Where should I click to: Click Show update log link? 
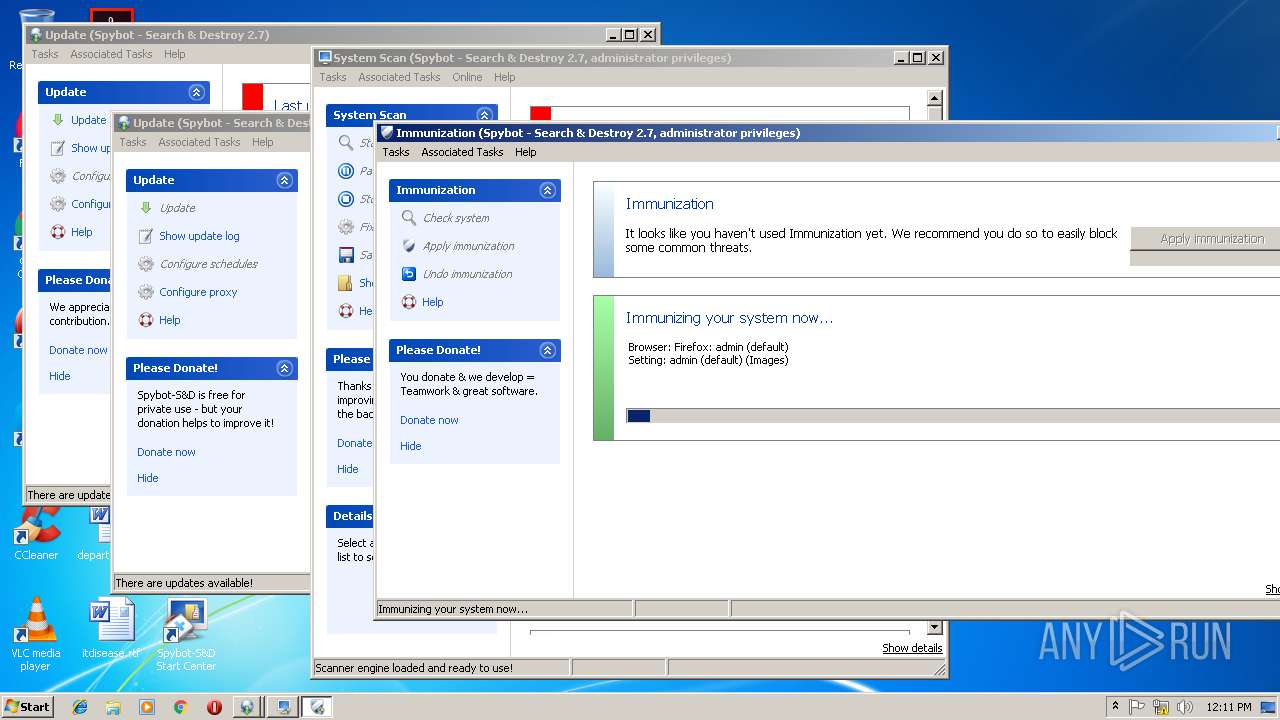coord(199,236)
